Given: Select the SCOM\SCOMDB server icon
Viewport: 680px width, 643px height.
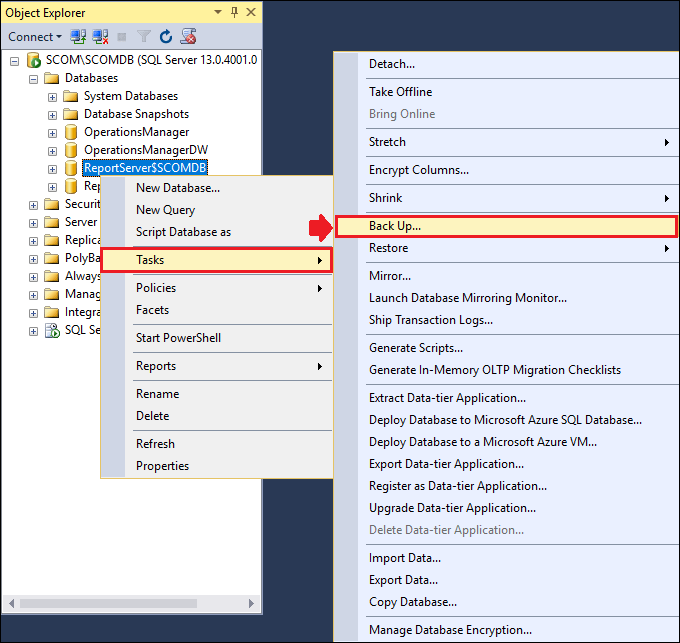Looking at the screenshot, I should (x=33, y=60).
